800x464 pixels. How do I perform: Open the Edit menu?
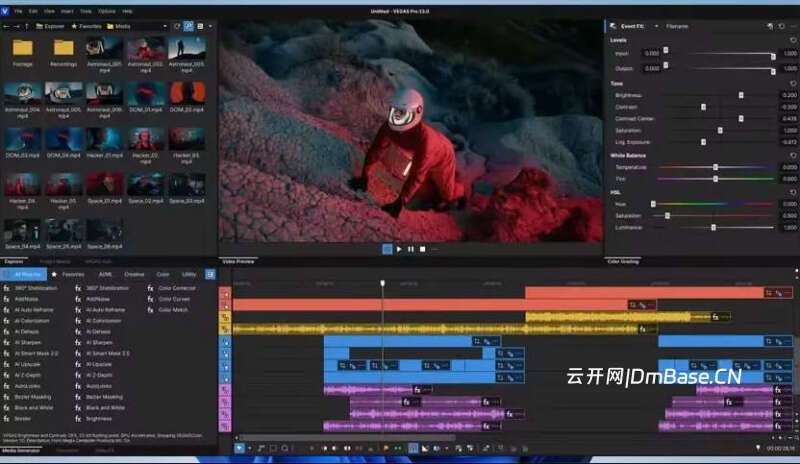coord(33,11)
